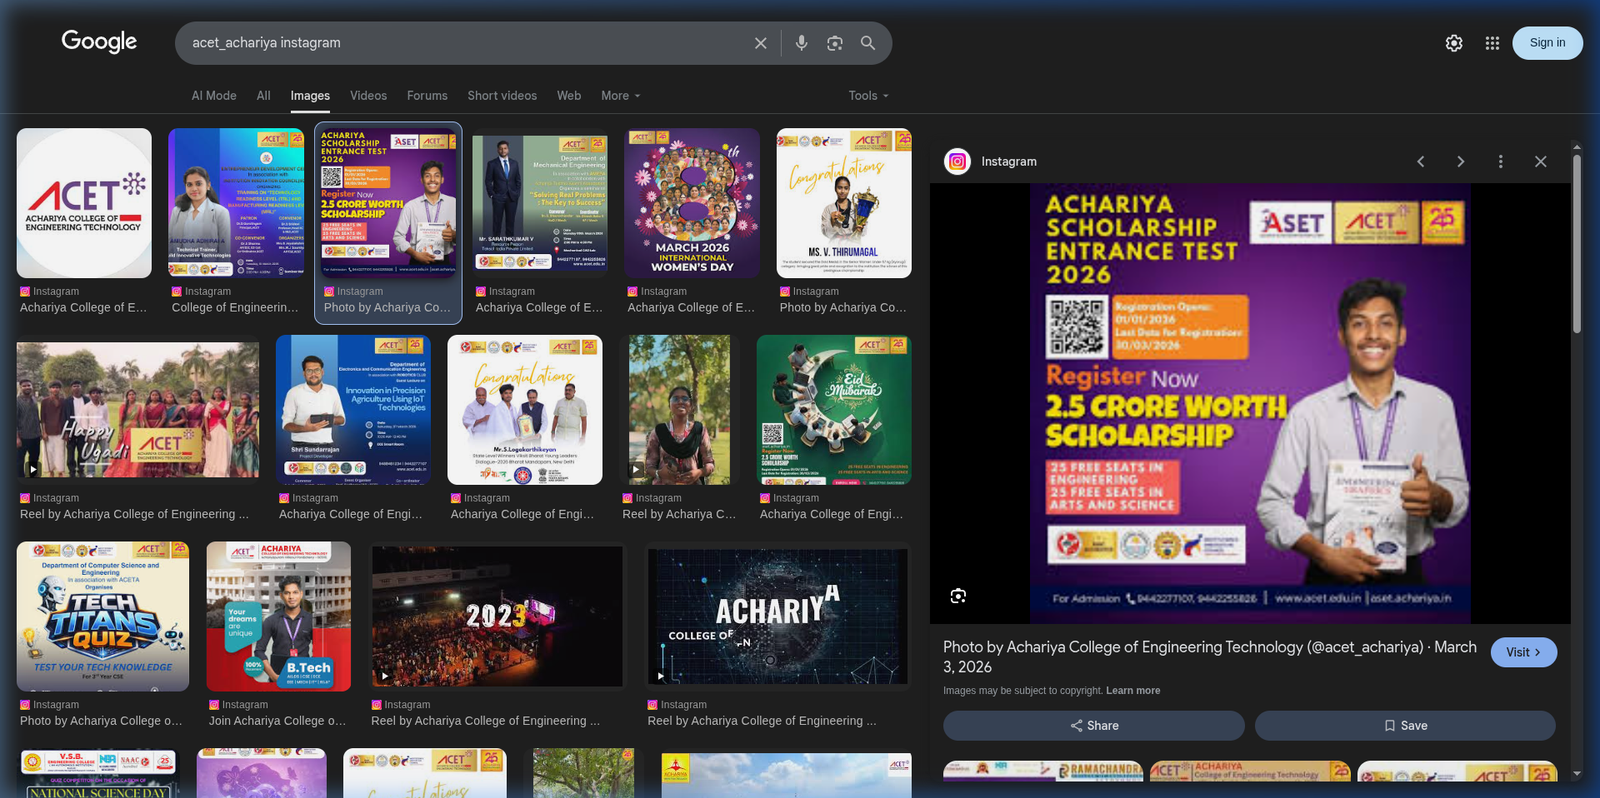This screenshot has width=1600, height=798.
Task: Open the large scholarship preview image
Action: pyautogui.click(x=1250, y=403)
